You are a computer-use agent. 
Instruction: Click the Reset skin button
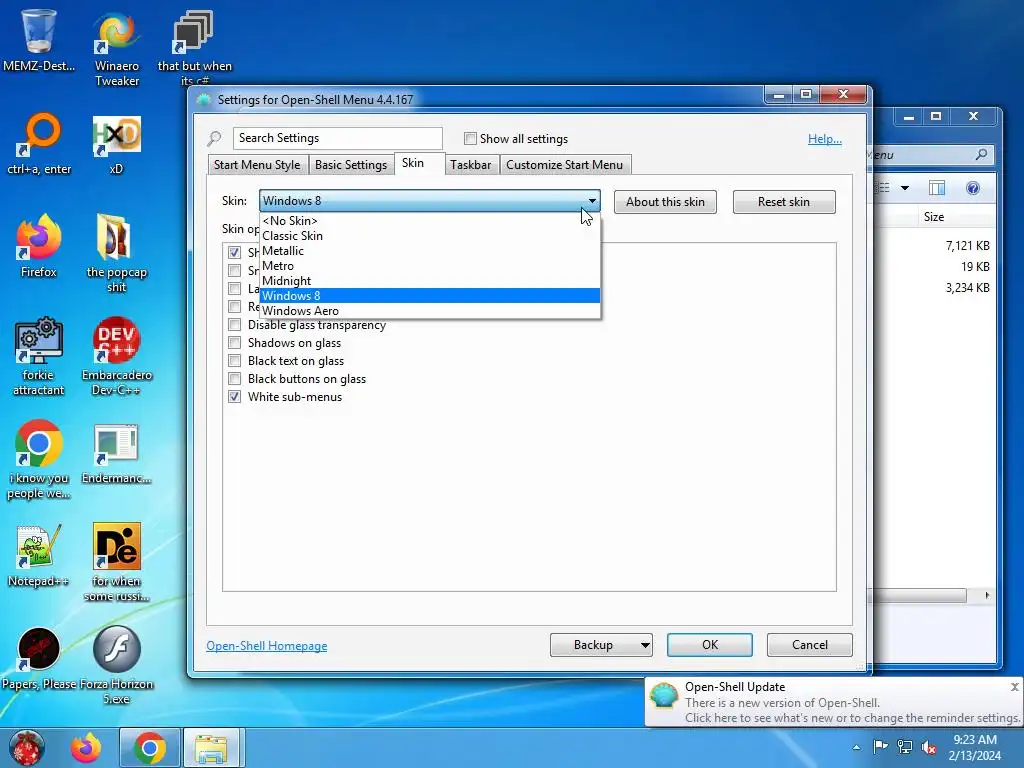point(784,202)
